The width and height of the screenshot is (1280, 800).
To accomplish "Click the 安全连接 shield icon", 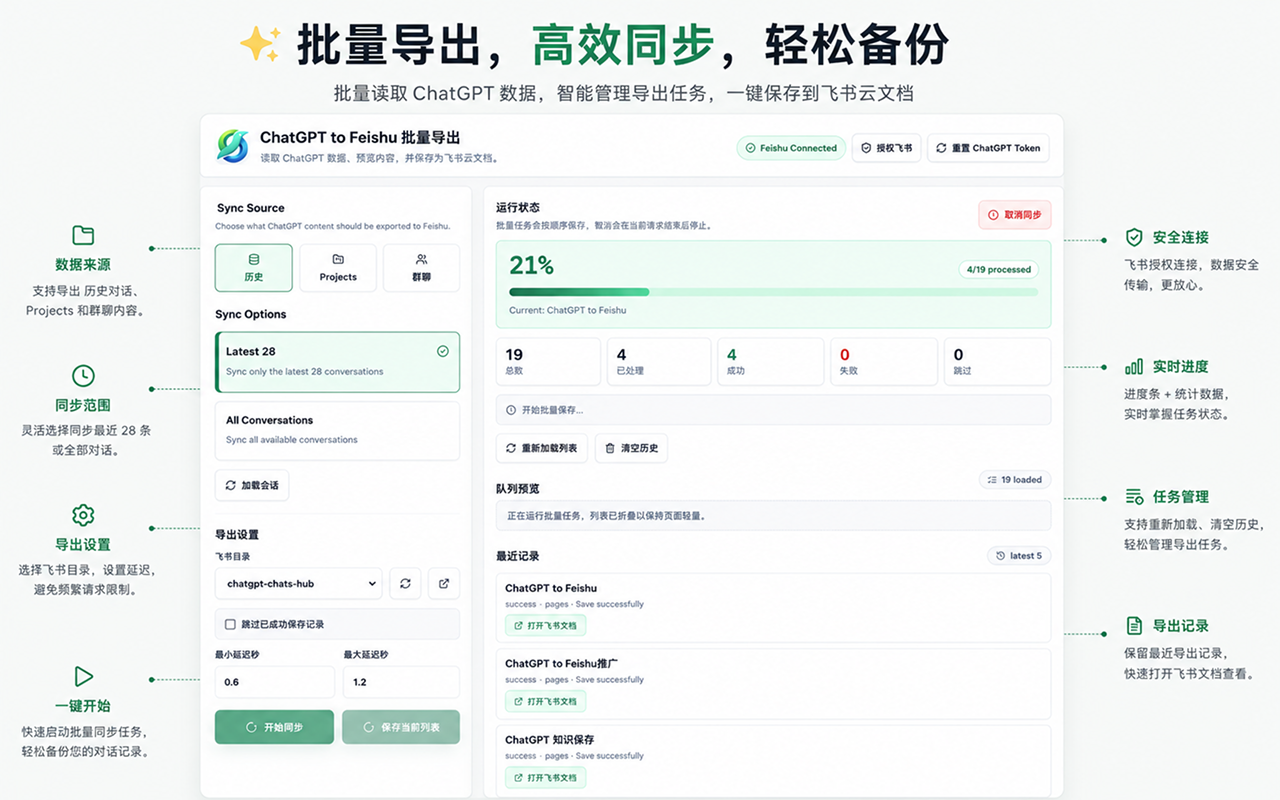I will (x=1134, y=237).
